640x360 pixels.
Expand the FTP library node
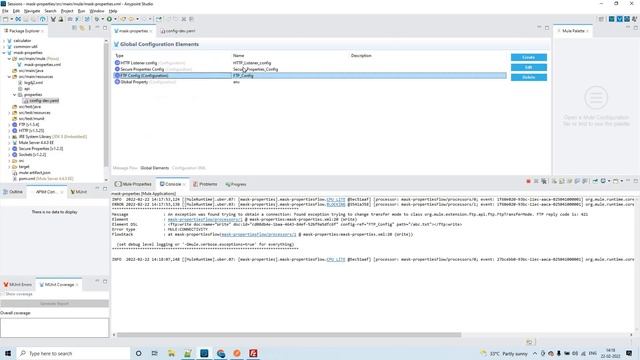tap(9, 124)
